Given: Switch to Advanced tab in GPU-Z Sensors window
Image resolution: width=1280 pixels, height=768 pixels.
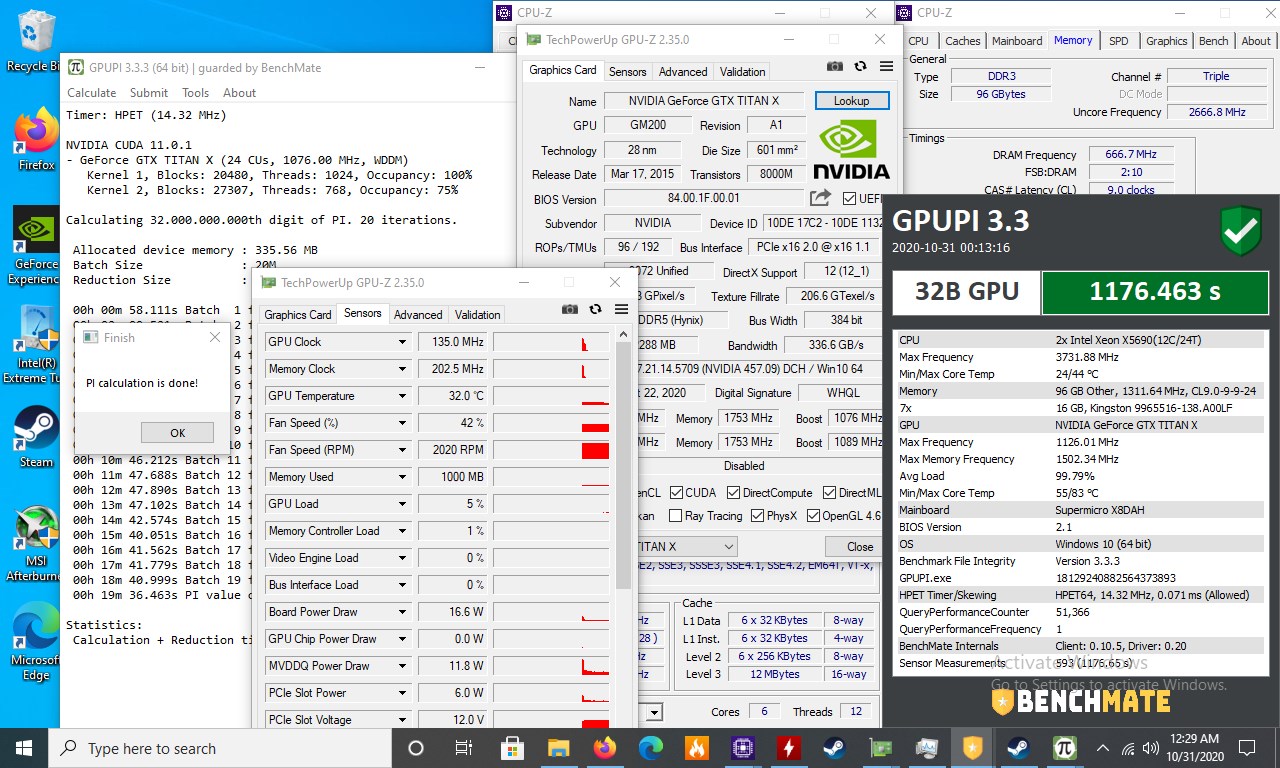Looking at the screenshot, I should pos(418,314).
